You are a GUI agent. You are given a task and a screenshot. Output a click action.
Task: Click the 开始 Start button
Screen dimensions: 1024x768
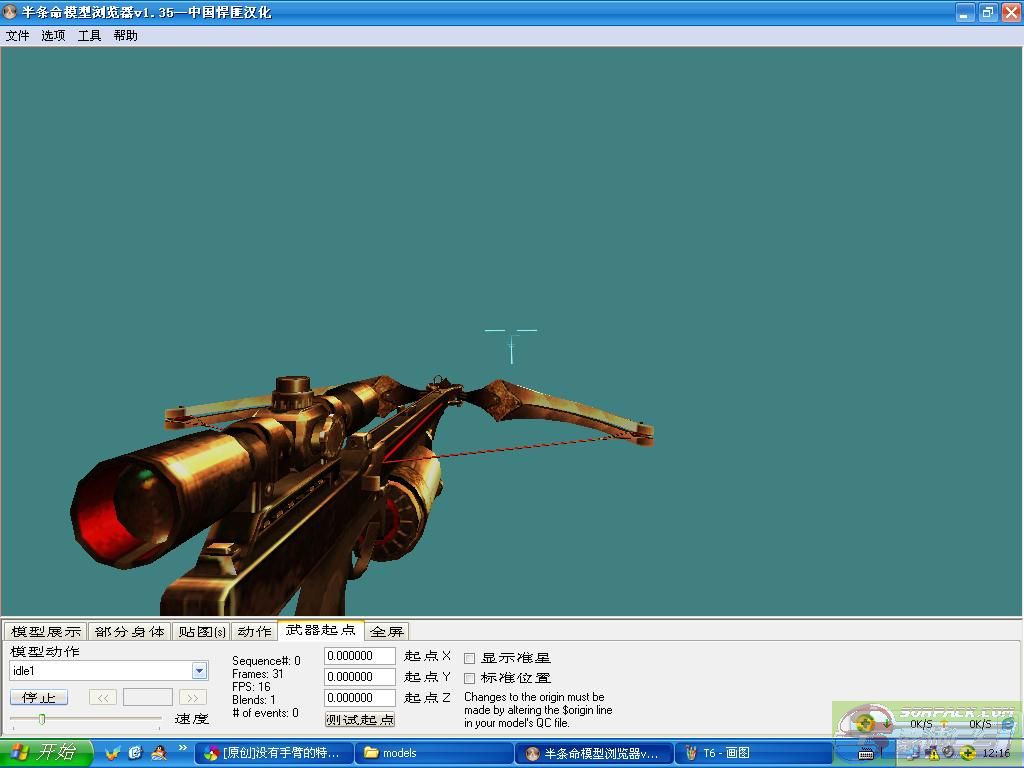click(x=46, y=752)
